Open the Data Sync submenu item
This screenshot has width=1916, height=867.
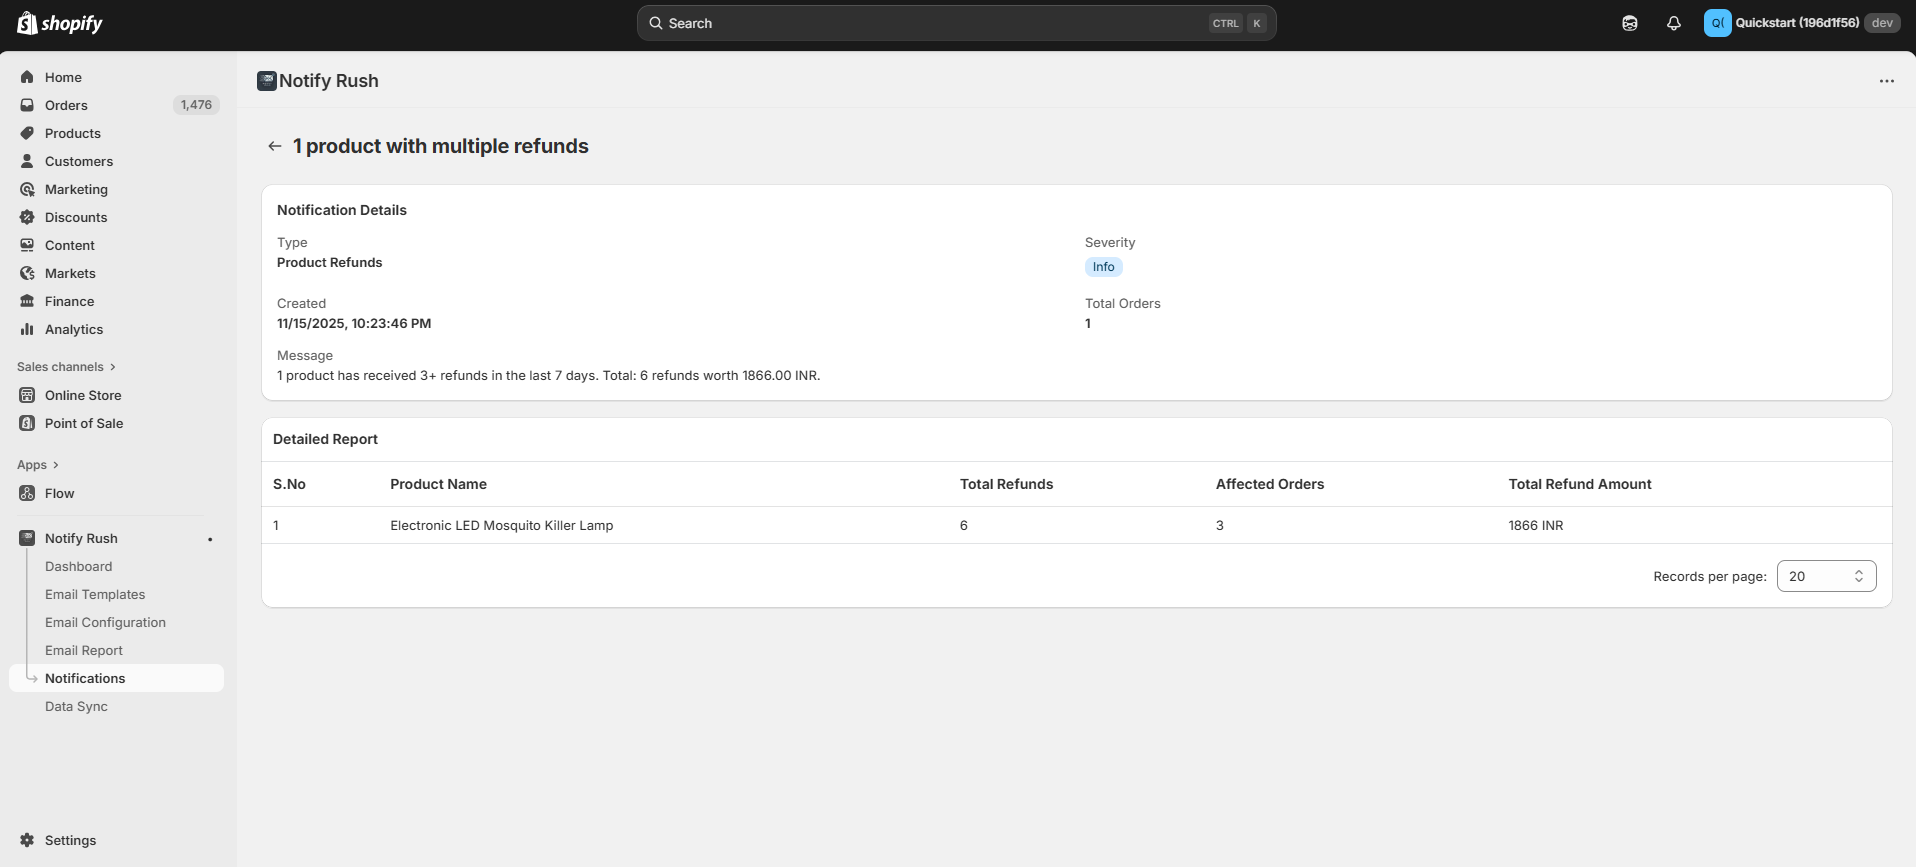(76, 706)
